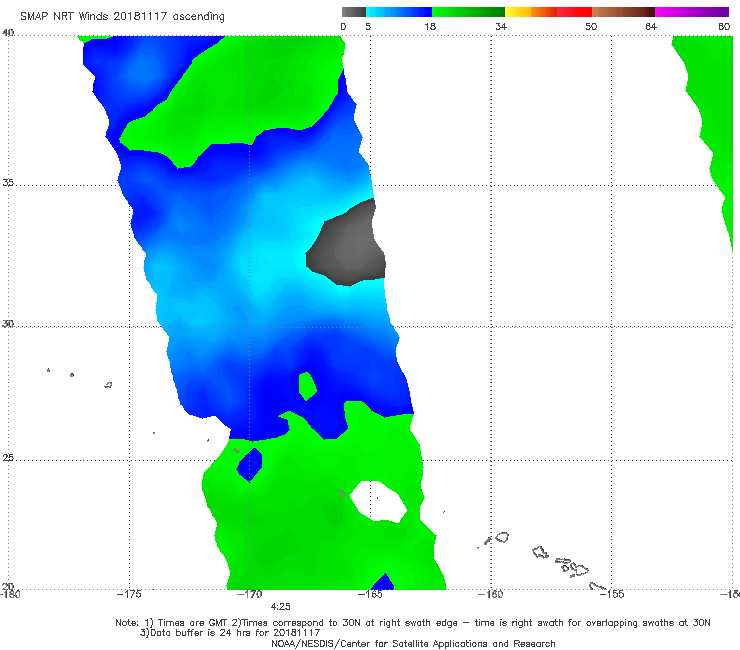Select the magenta-purple color bar segment
740x650 pixels.
[x=692, y=12]
